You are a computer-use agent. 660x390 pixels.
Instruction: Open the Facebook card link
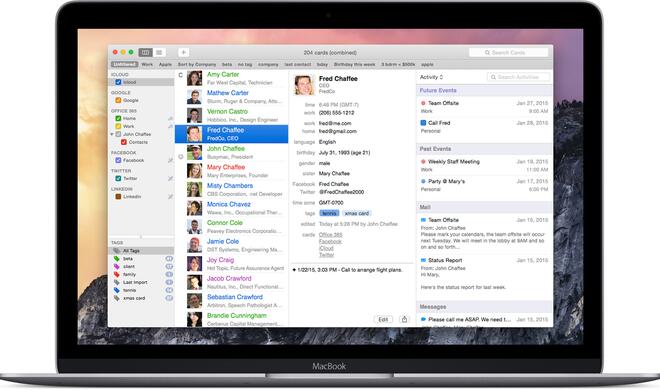[330, 241]
